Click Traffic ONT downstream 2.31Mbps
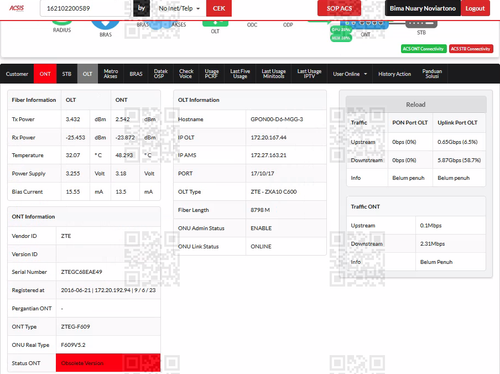The width and height of the screenshot is (500, 374). pos(432,244)
